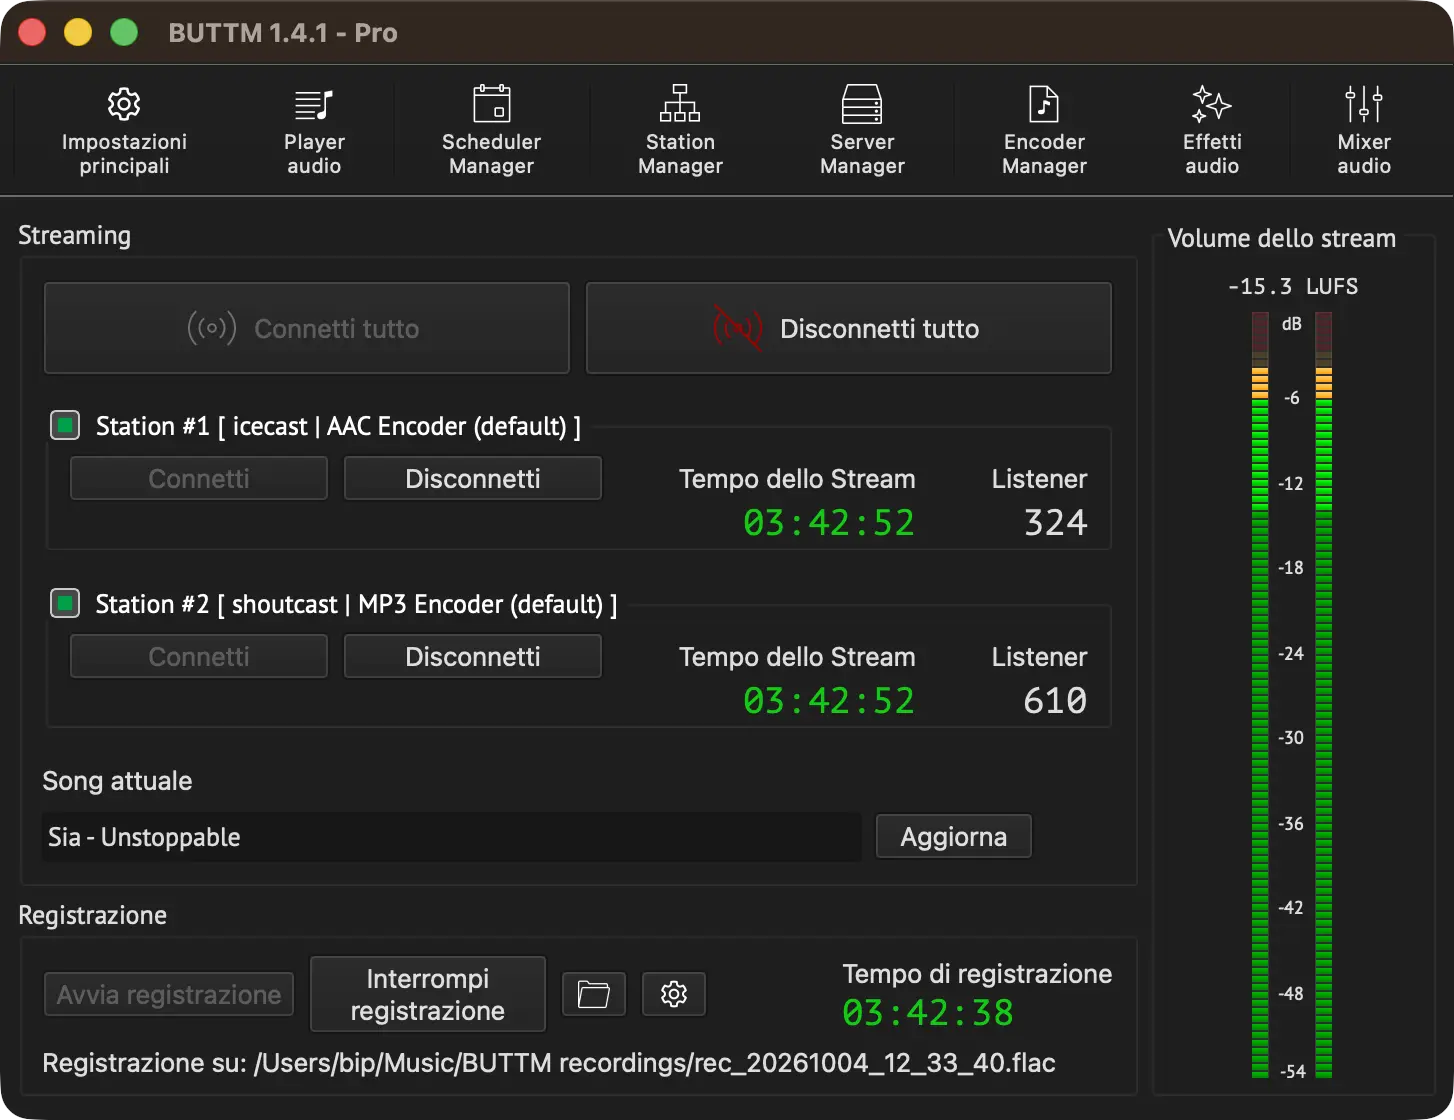The width and height of the screenshot is (1454, 1120).
Task: Click recording time 03:42:38
Action: pyautogui.click(x=928, y=1013)
